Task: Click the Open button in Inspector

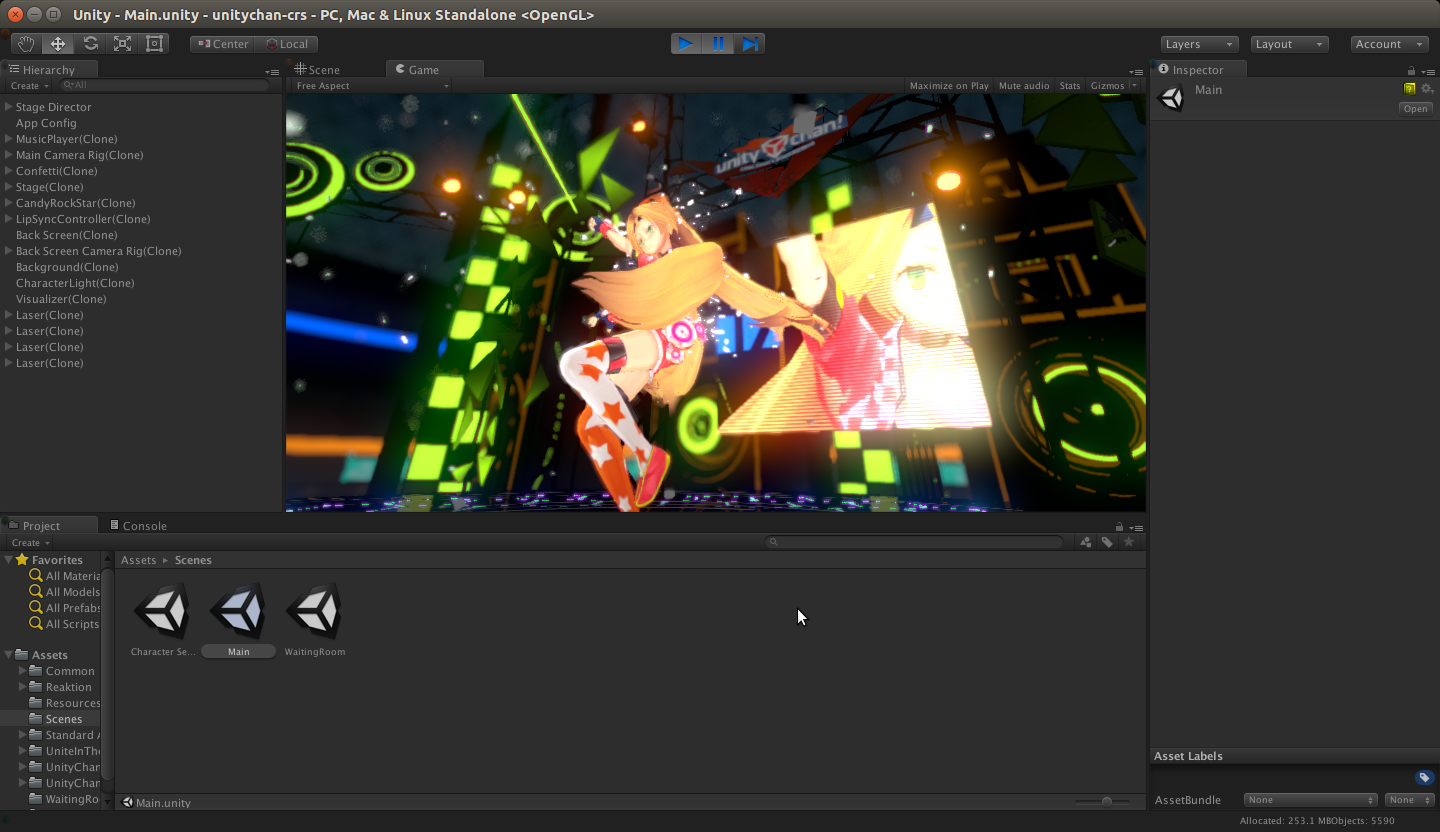Action: pyautogui.click(x=1415, y=109)
